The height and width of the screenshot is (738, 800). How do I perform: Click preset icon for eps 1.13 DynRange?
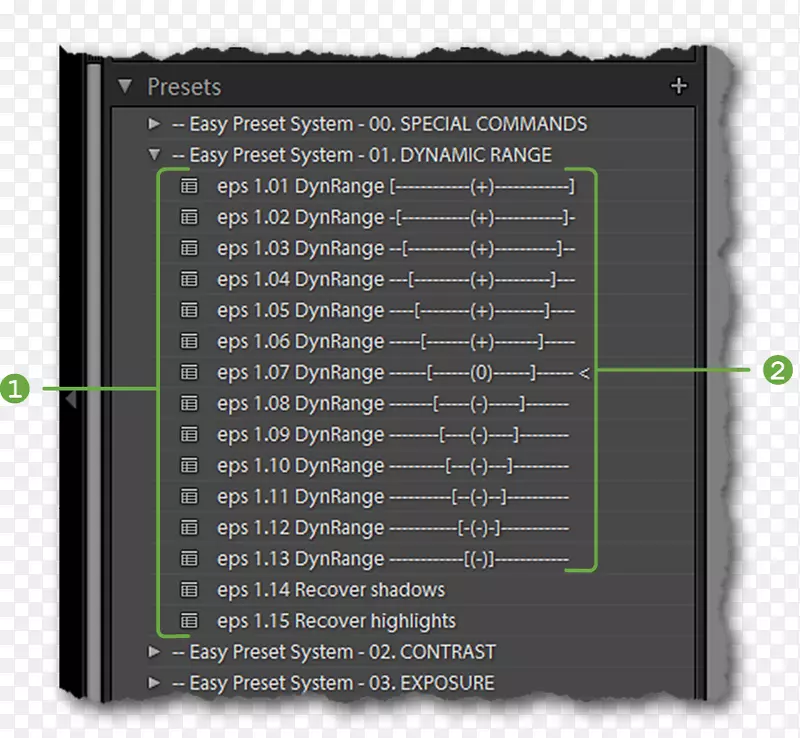point(189,558)
